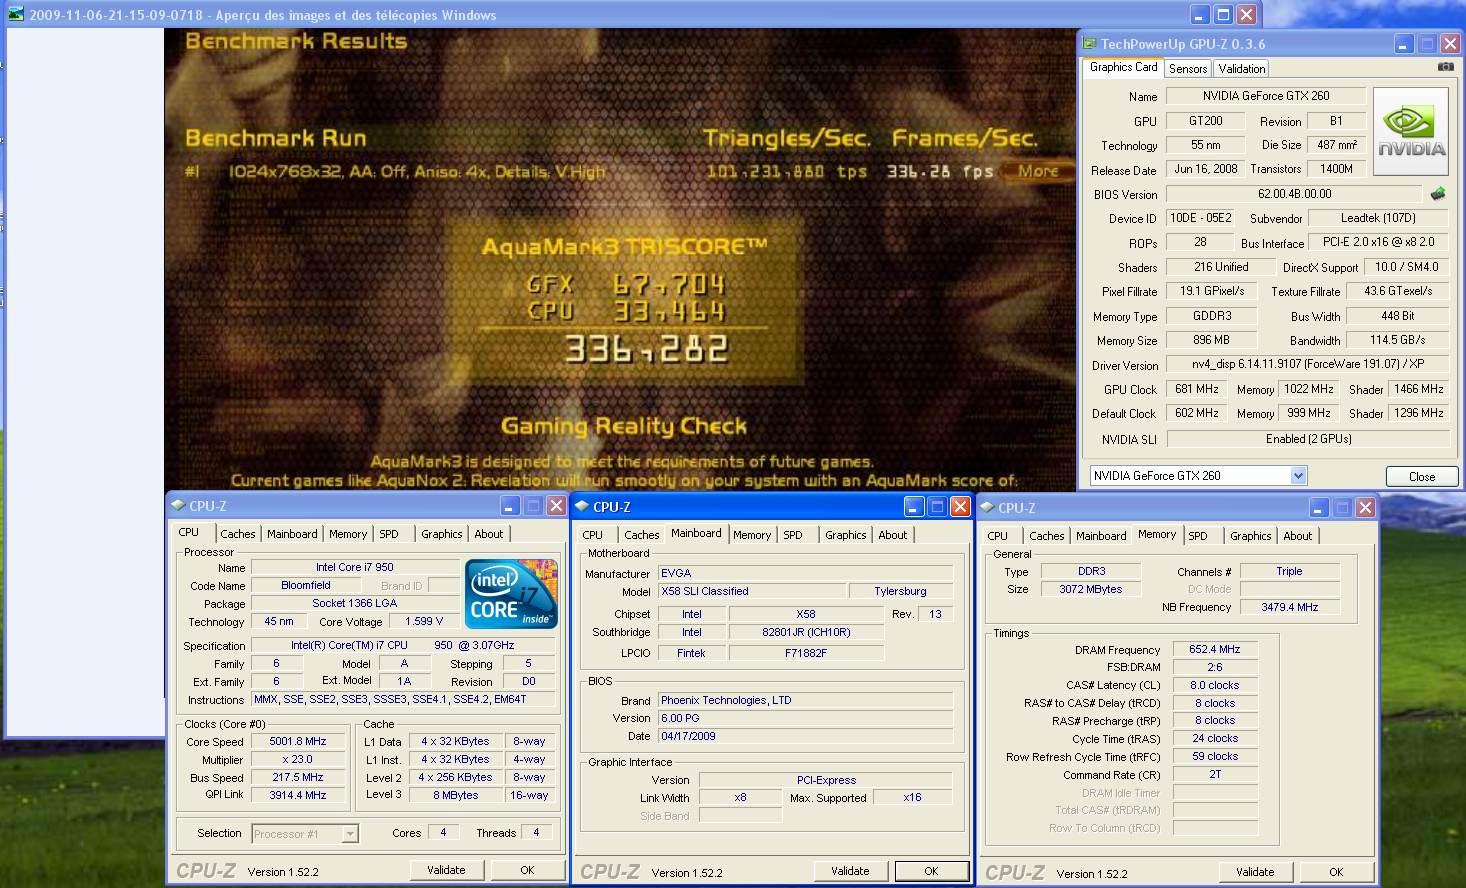Image resolution: width=1466 pixels, height=888 pixels.
Task: Click the BIOS save chip icon in GPU-Z
Action: [x=1438, y=193]
